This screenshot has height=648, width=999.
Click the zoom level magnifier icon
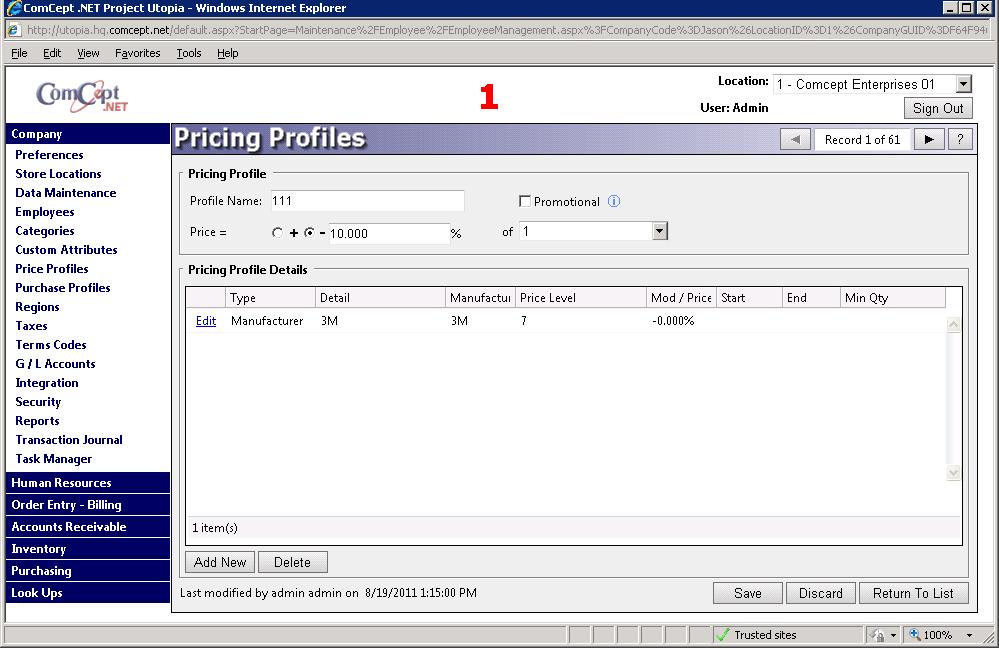[x=914, y=635]
